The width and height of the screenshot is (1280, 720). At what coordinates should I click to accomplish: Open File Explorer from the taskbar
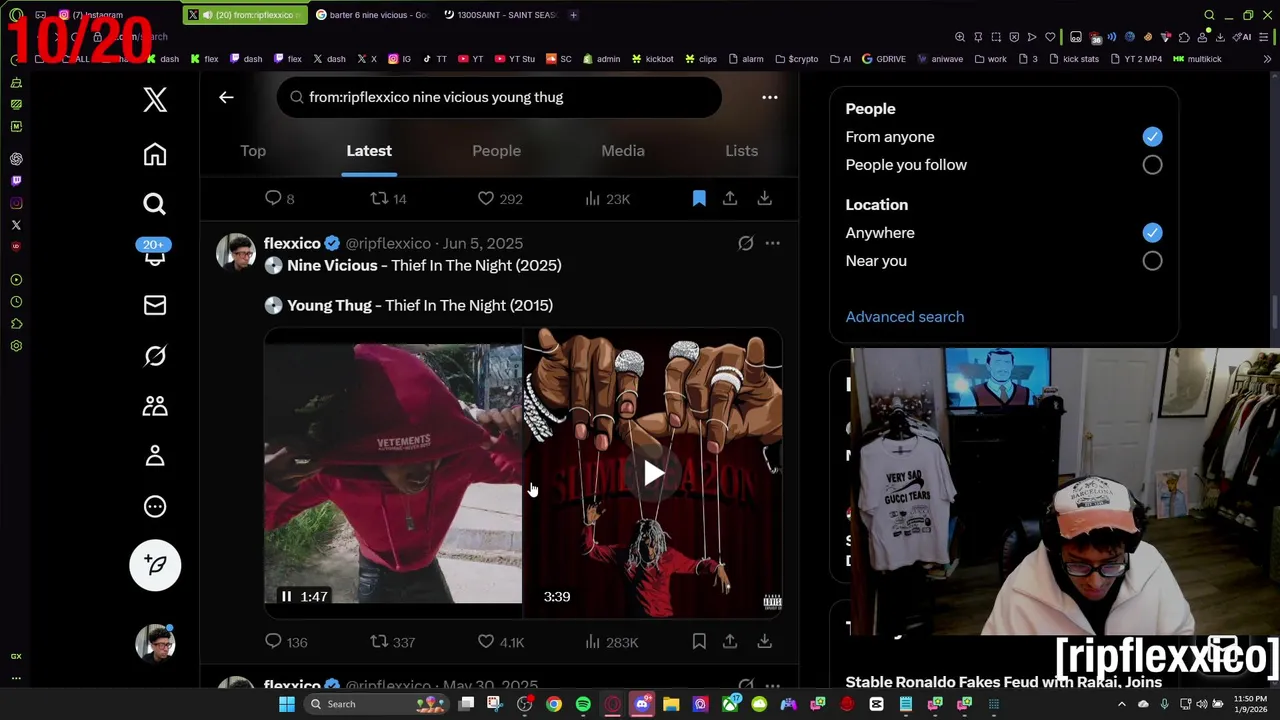[x=671, y=704]
